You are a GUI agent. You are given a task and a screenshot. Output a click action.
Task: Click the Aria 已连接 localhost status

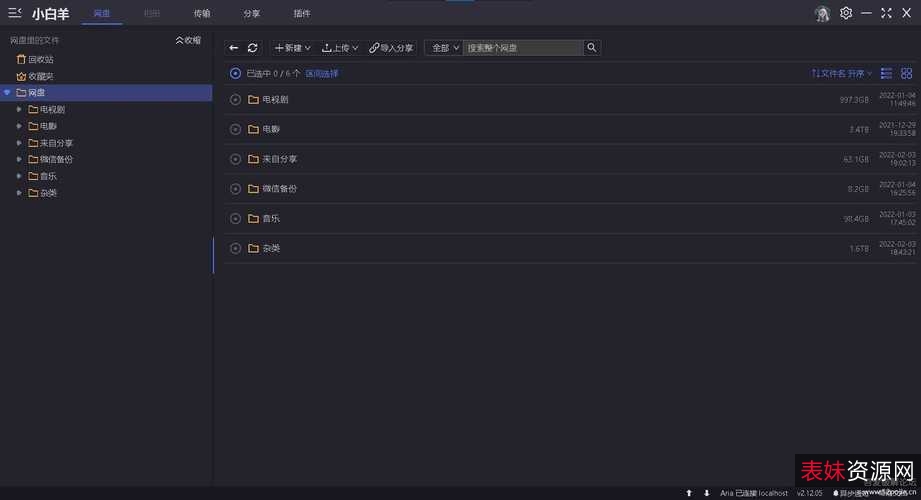(x=754, y=493)
